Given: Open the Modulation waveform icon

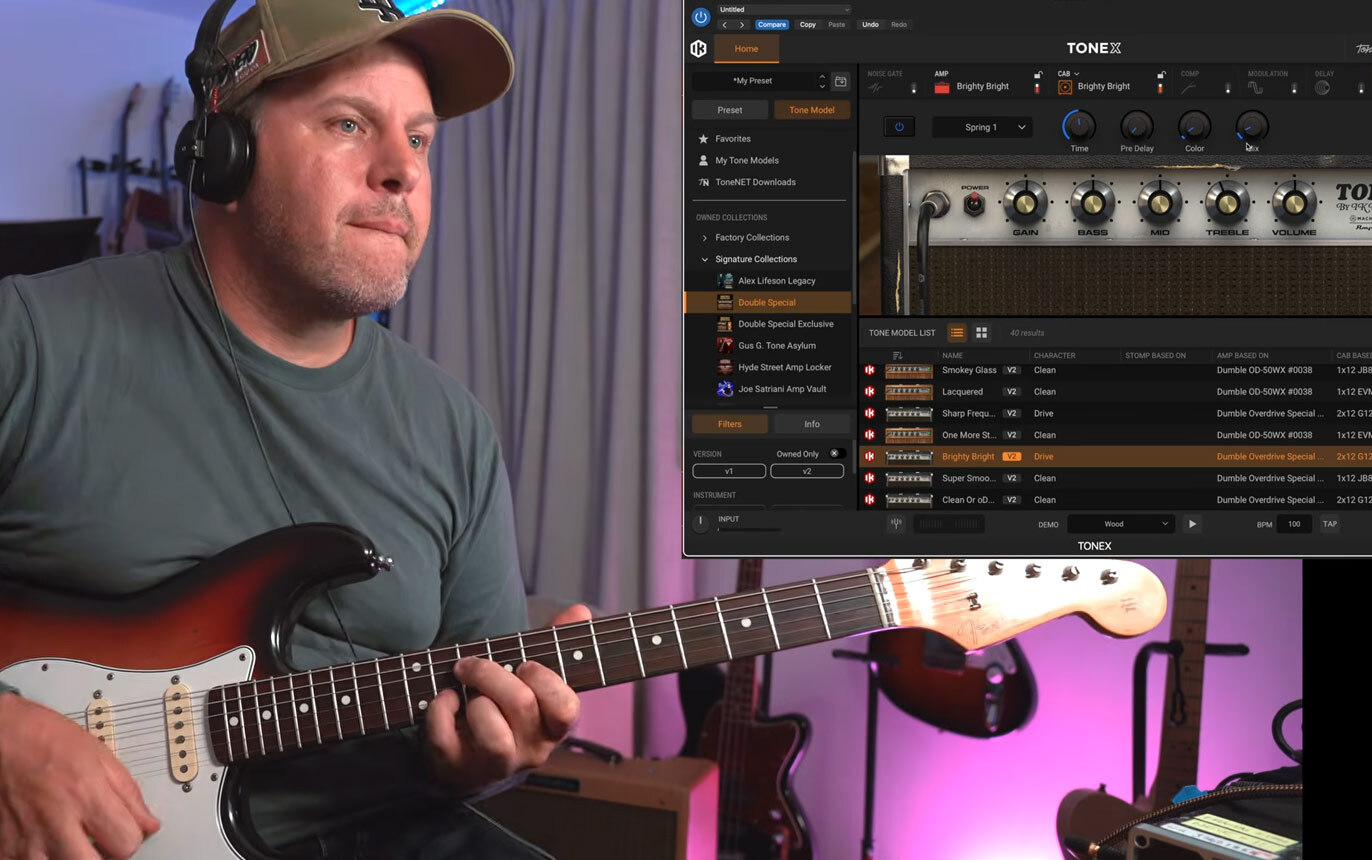Looking at the screenshot, I should (x=1255, y=88).
